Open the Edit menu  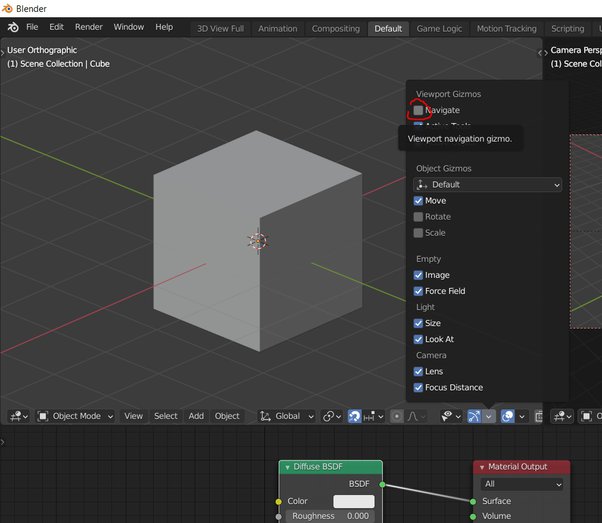pos(56,27)
